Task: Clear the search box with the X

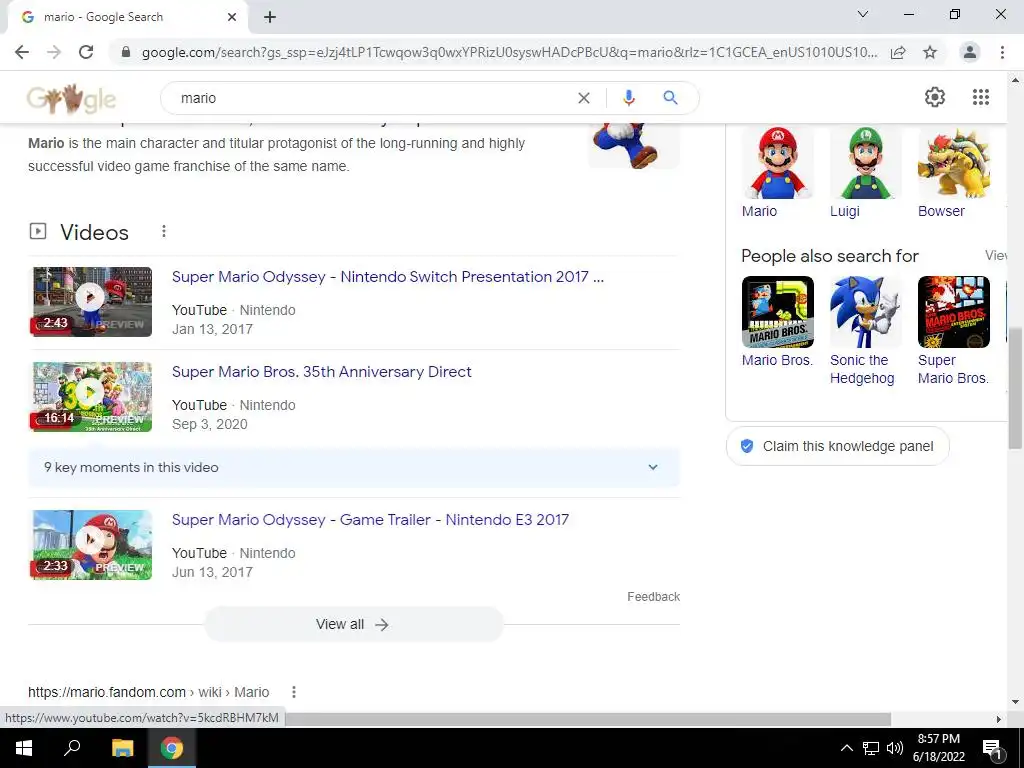Action: [x=584, y=98]
